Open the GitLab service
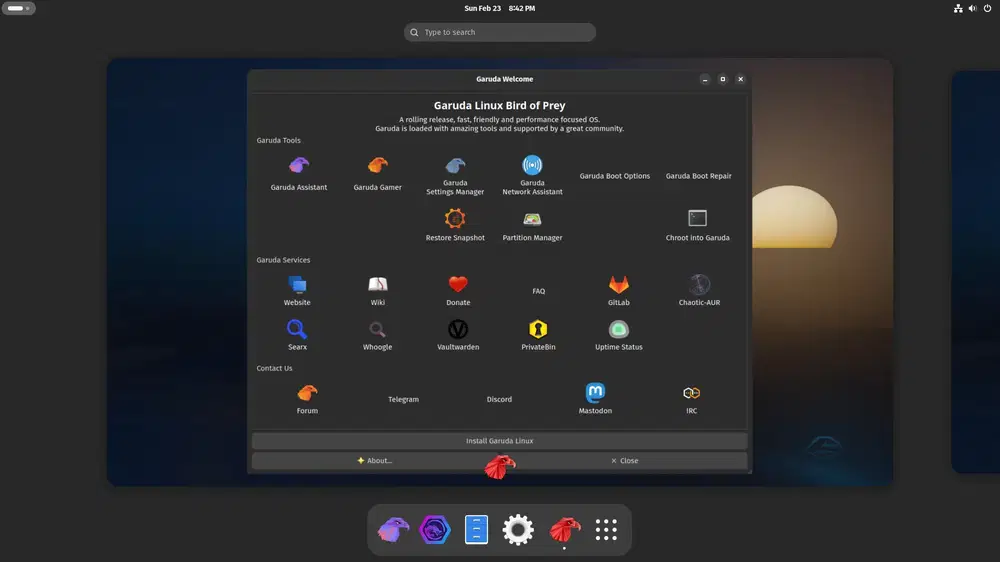Image resolution: width=1000 pixels, height=562 pixels. tap(619, 290)
